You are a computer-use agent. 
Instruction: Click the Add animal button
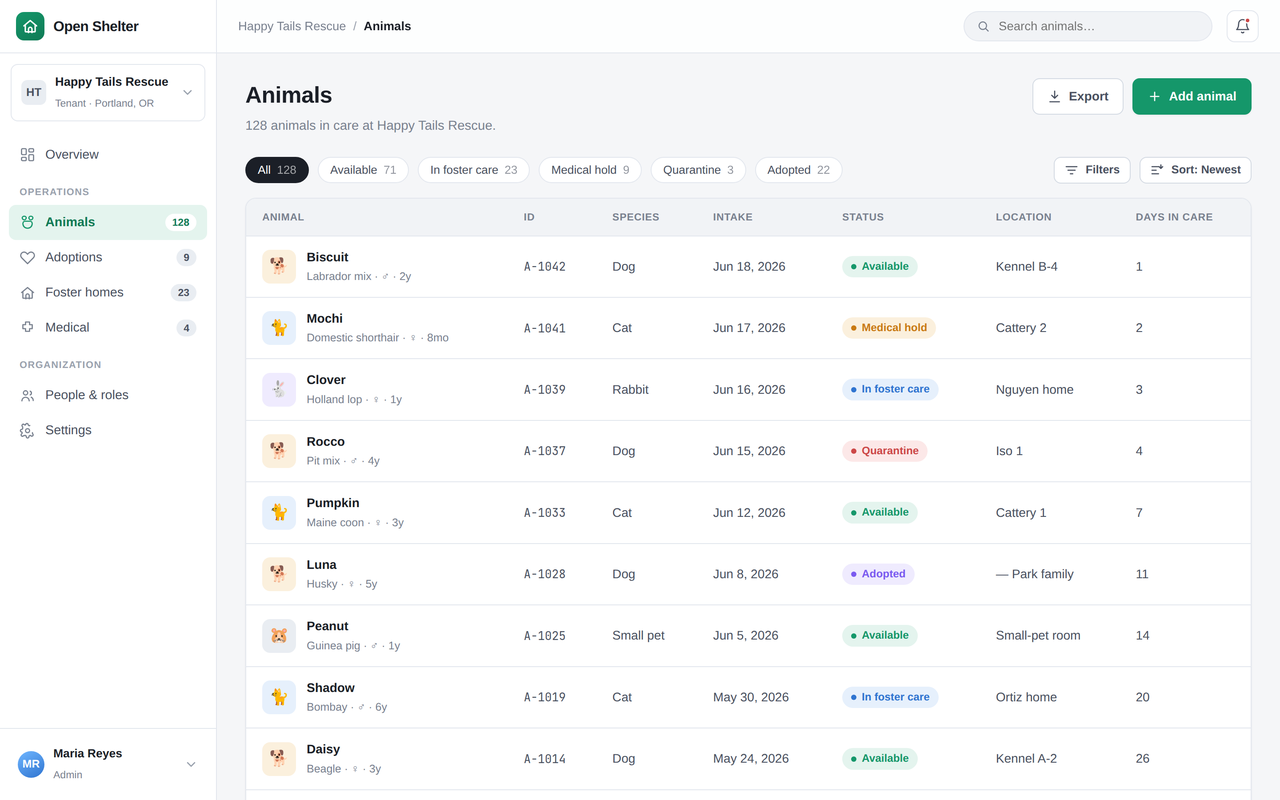click(1192, 96)
